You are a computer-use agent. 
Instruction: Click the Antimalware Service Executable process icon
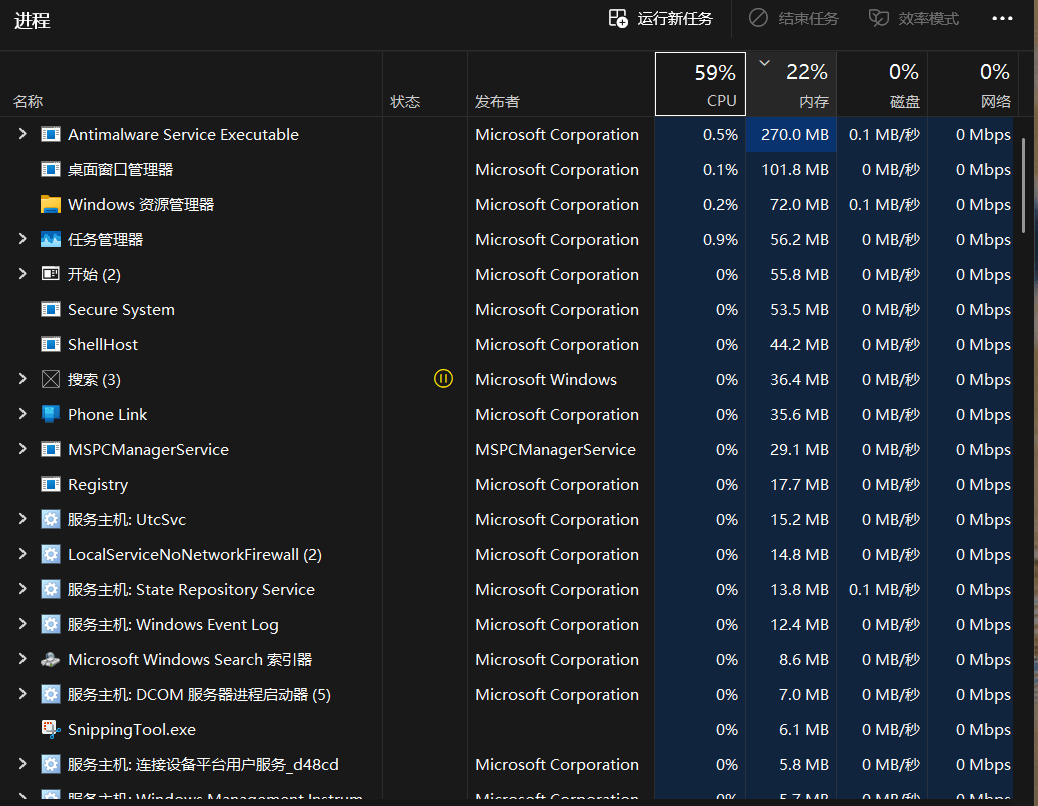coord(51,134)
